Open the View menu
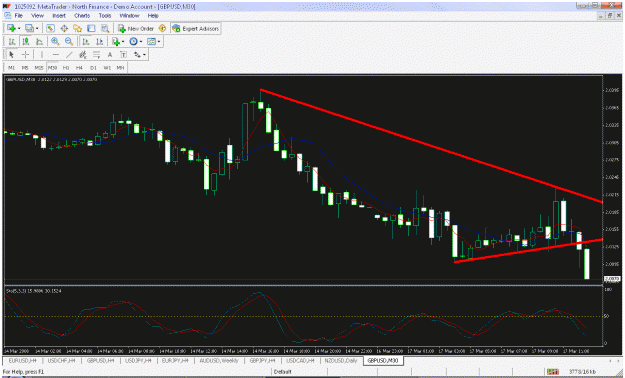This screenshot has width=625, height=378. point(37,16)
